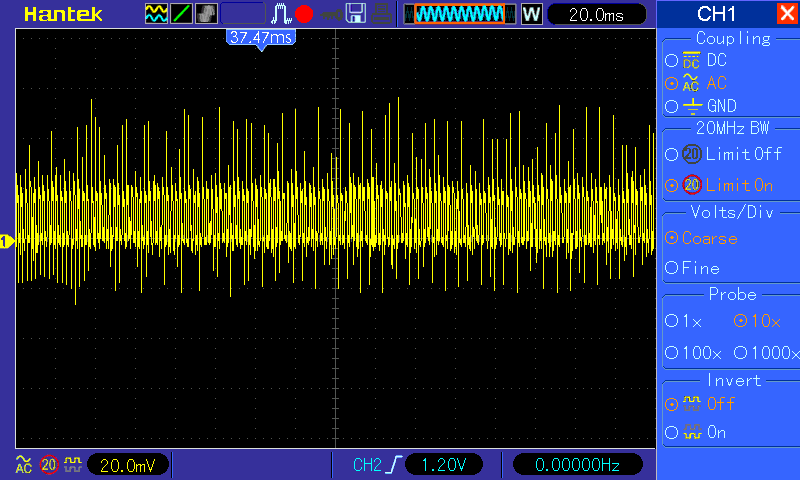The image size is (800, 480).
Task: Click the CH2 trigger source label
Action: pos(367,465)
